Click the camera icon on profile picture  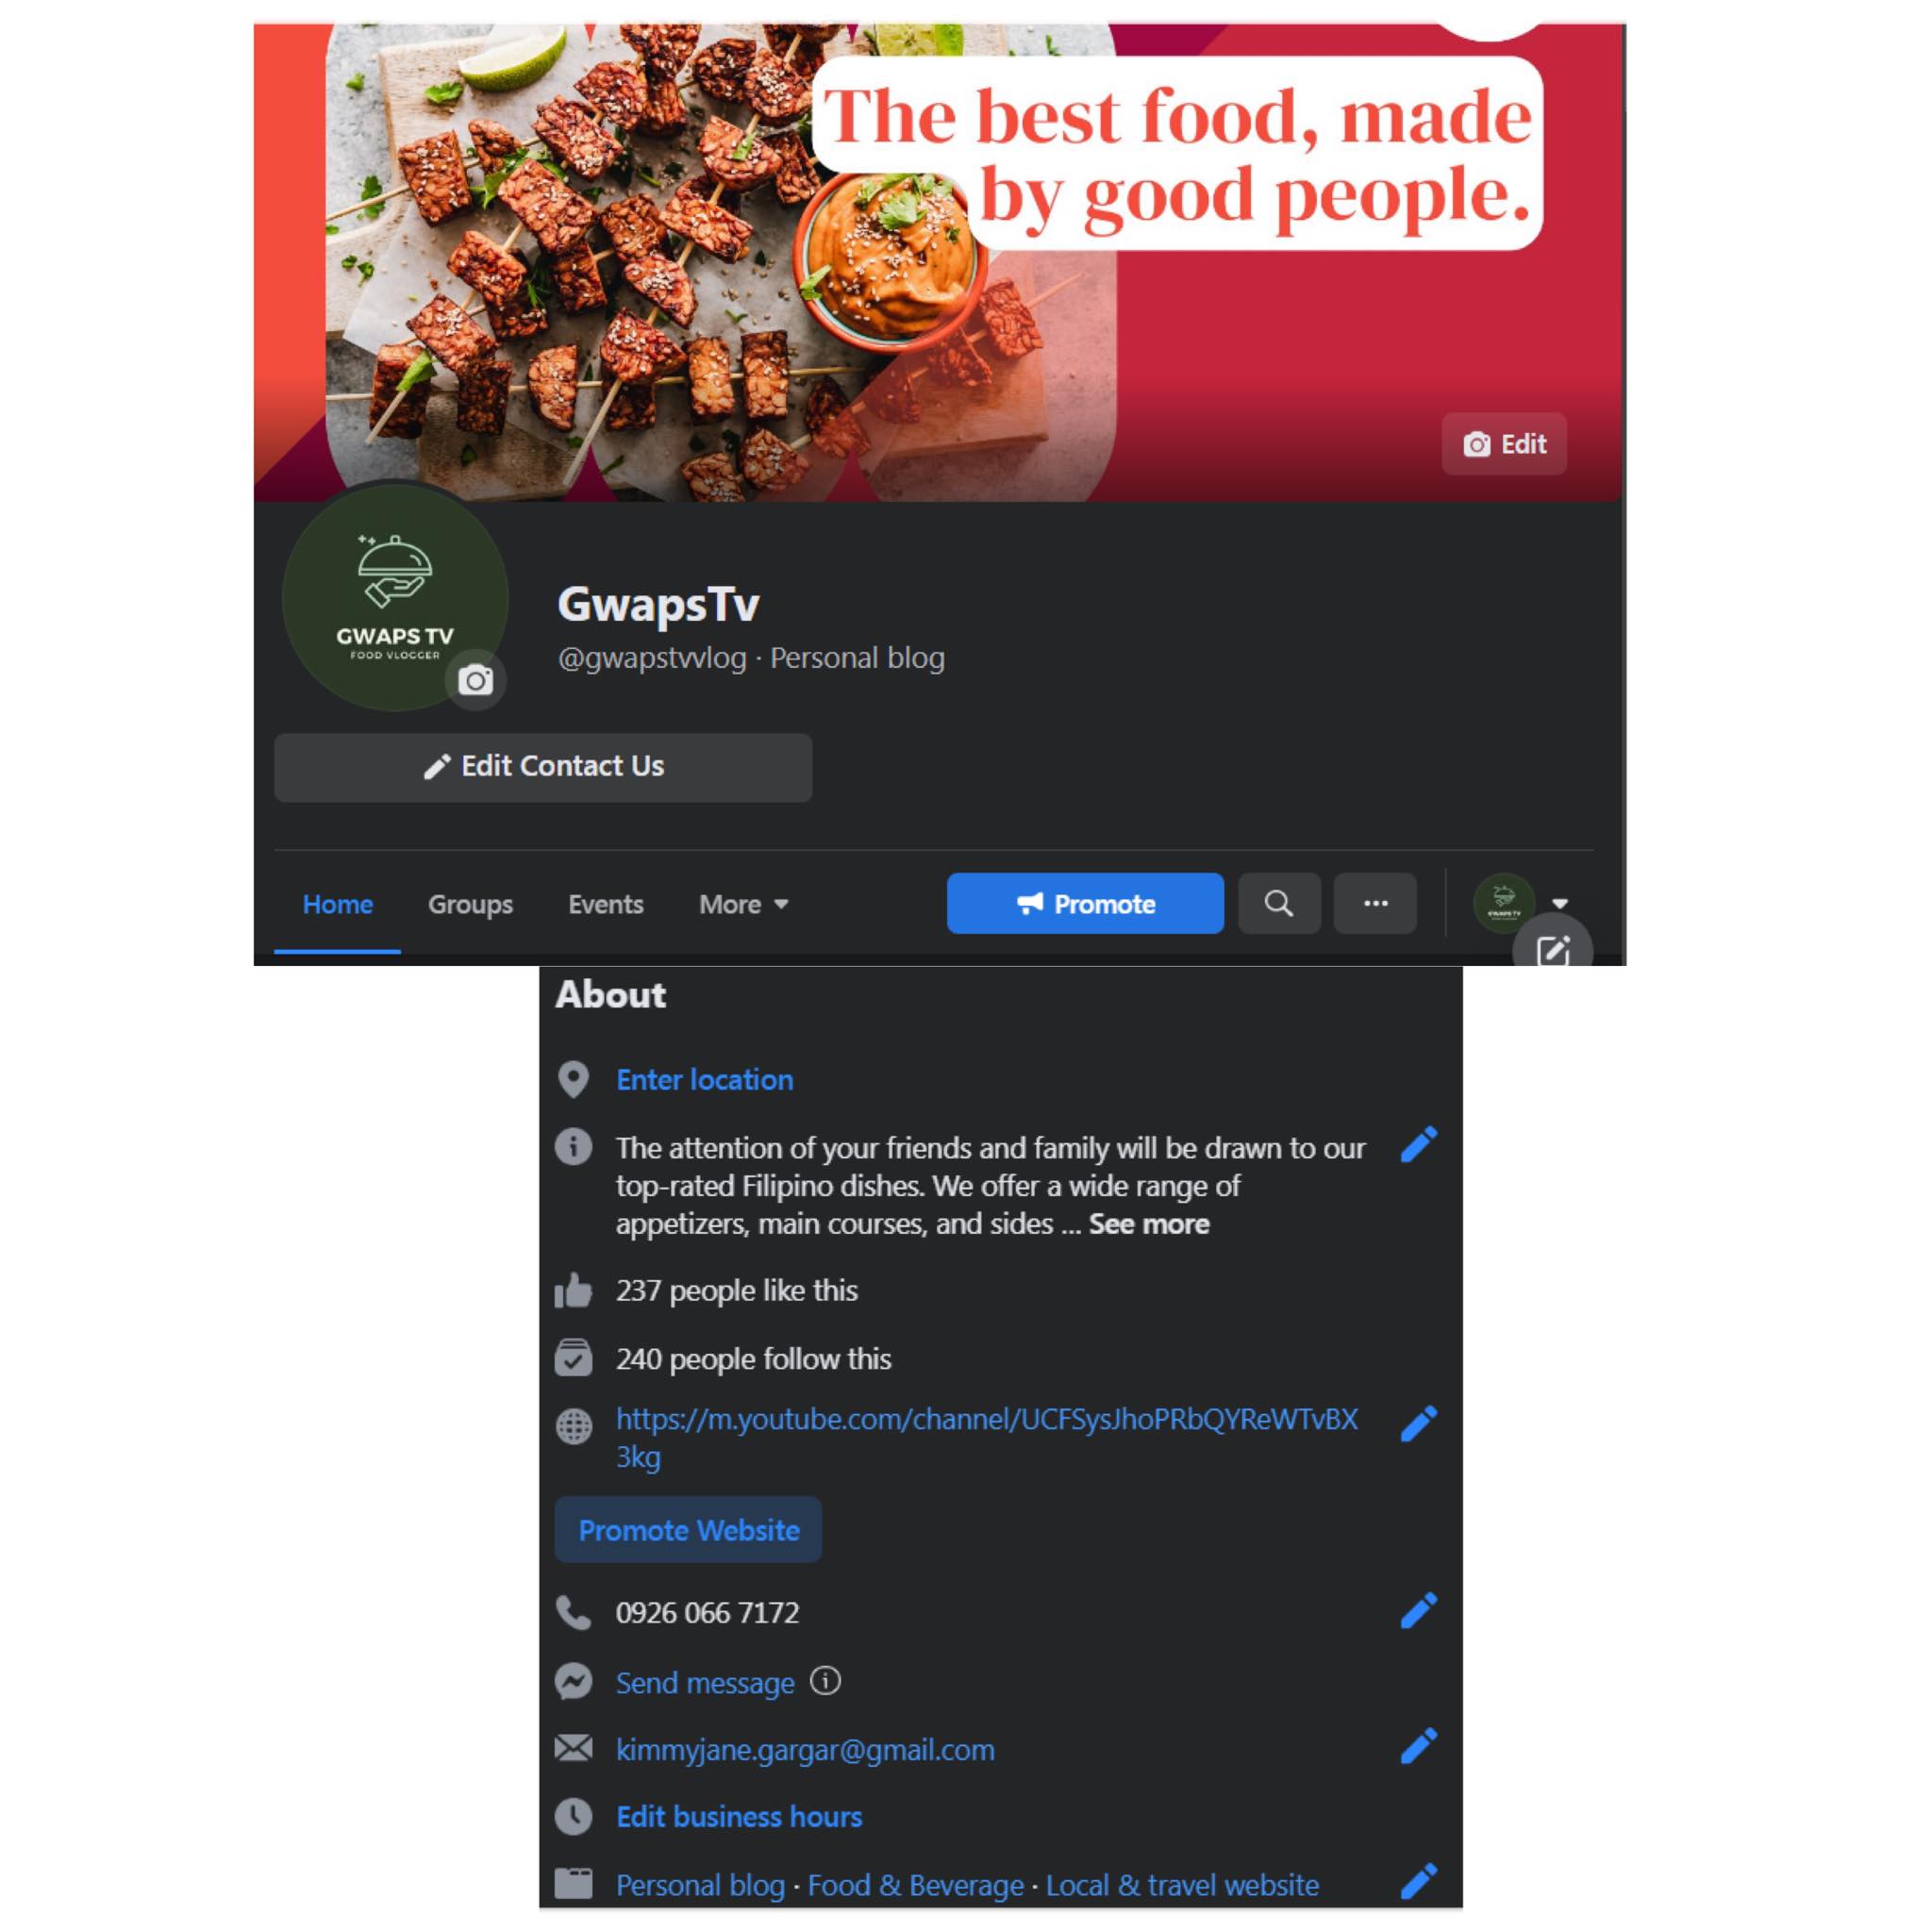pyautogui.click(x=475, y=681)
